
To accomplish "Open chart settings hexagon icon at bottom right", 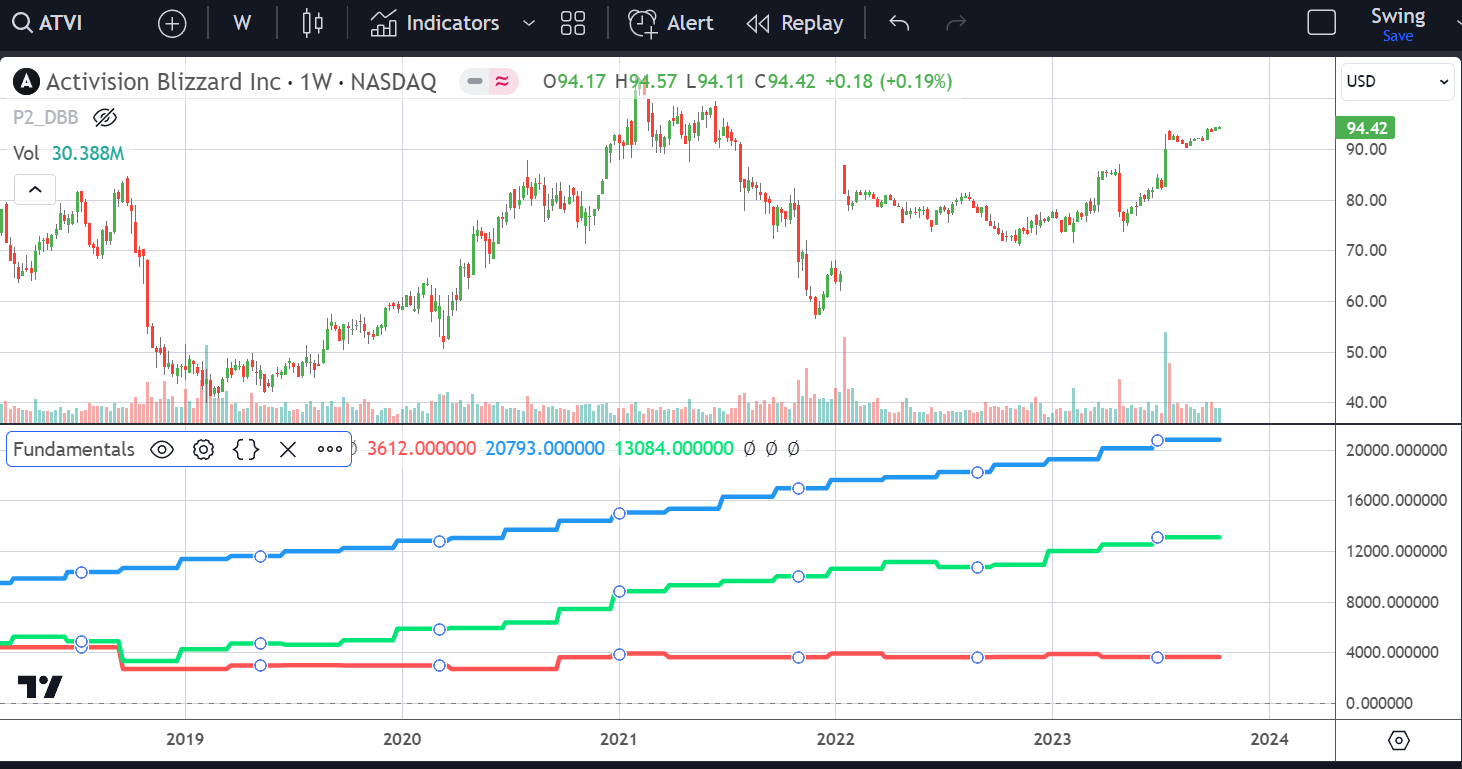I will [1399, 740].
